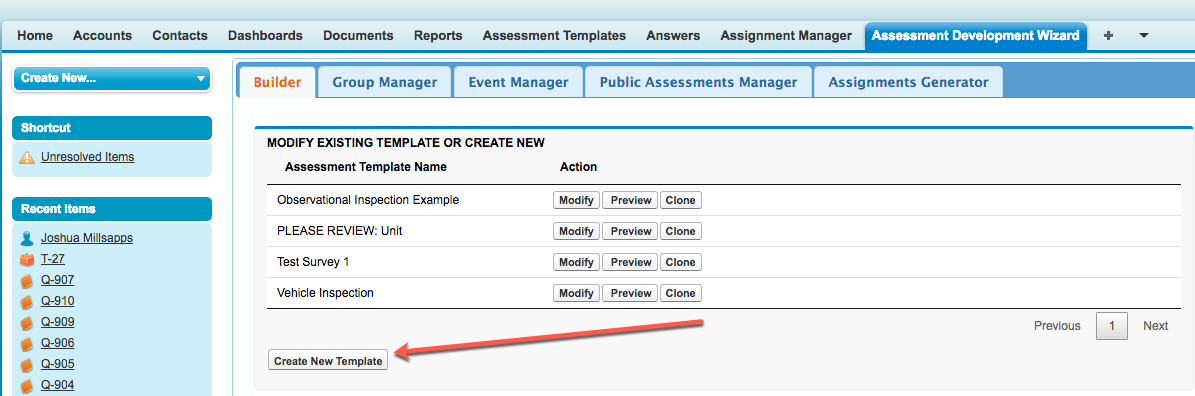This screenshot has width=1195, height=396.
Task: Click the Vehicle Inspection name
Action: pyautogui.click(x=325, y=292)
